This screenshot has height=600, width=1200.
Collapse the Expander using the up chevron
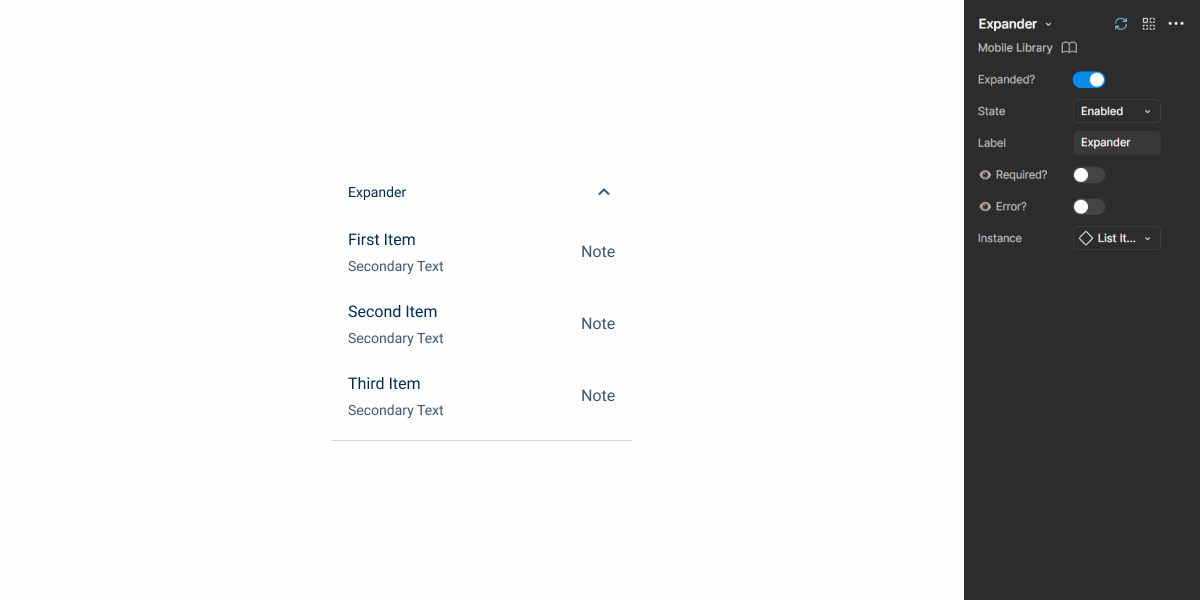tap(603, 191)
